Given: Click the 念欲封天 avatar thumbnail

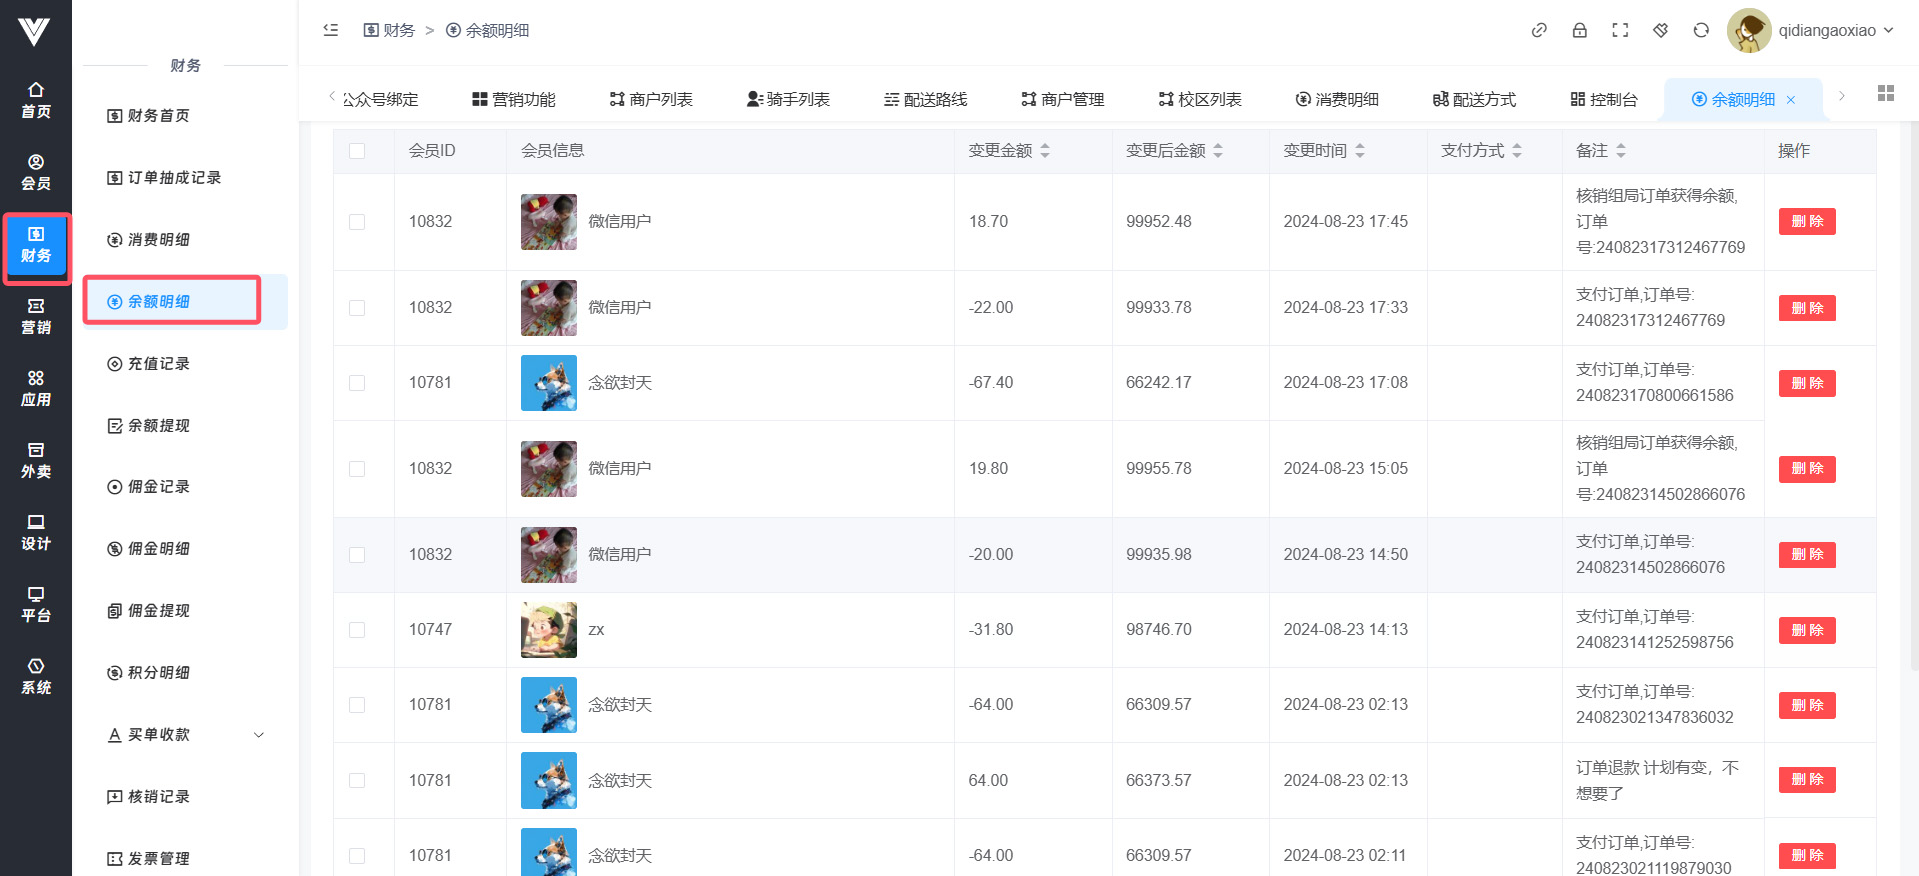Looking at the screenshot, I should click(x=548, y=383).
